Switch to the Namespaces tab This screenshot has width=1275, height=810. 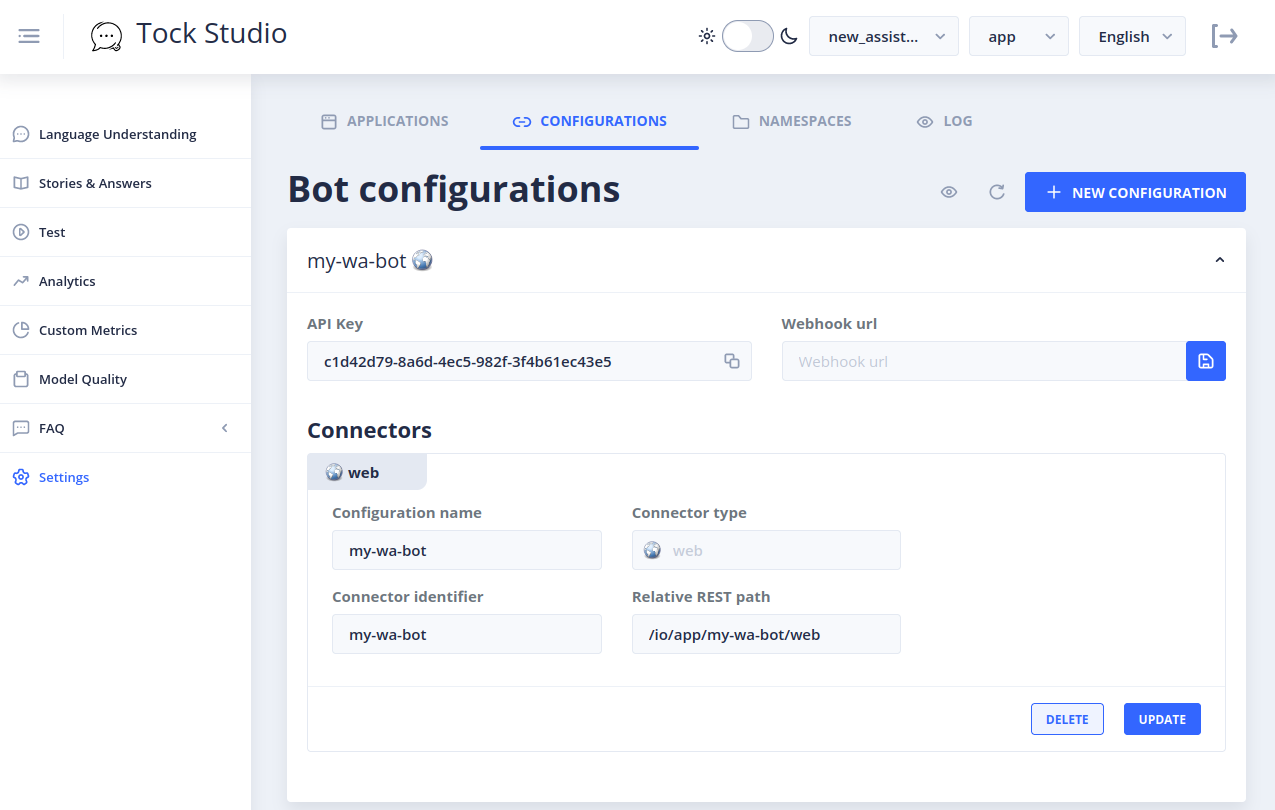(792, 121)
